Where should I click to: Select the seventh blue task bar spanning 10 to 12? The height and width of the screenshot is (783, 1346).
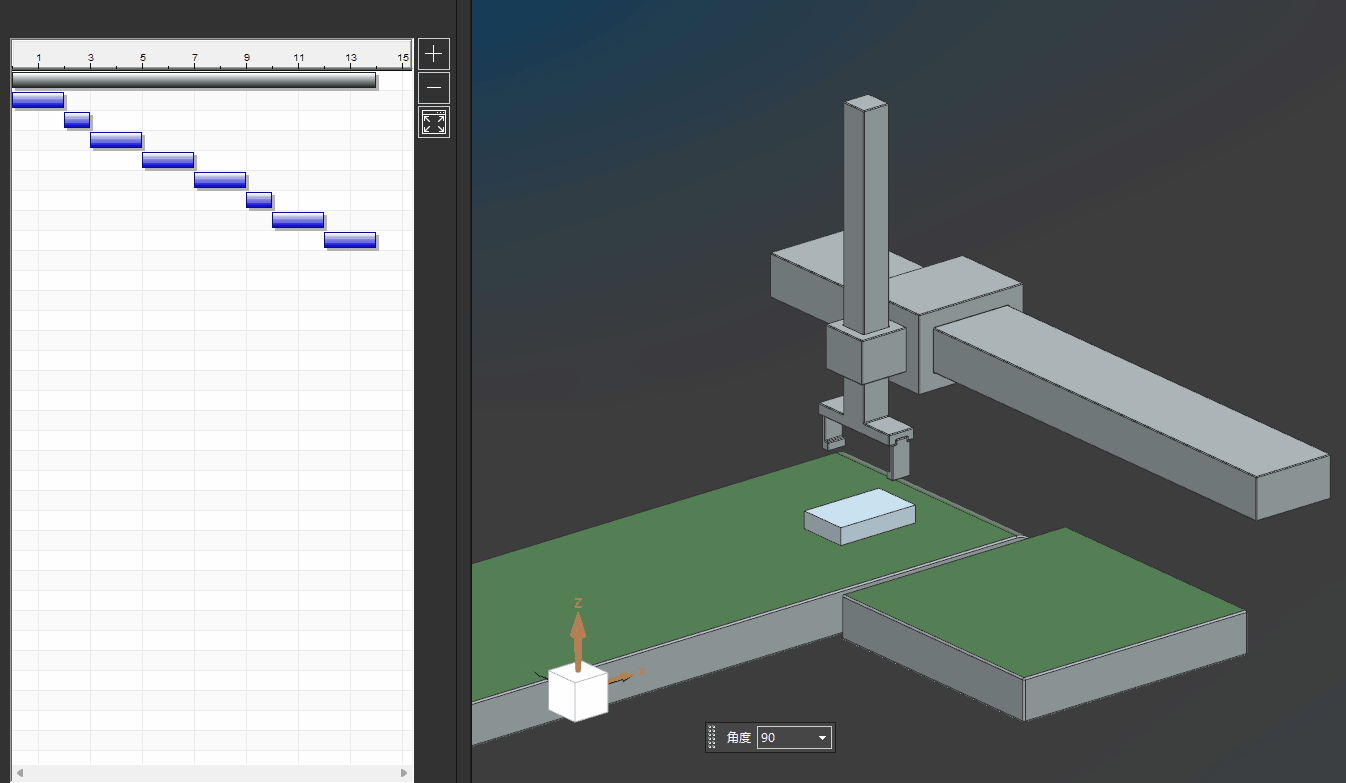pos(298,220)
